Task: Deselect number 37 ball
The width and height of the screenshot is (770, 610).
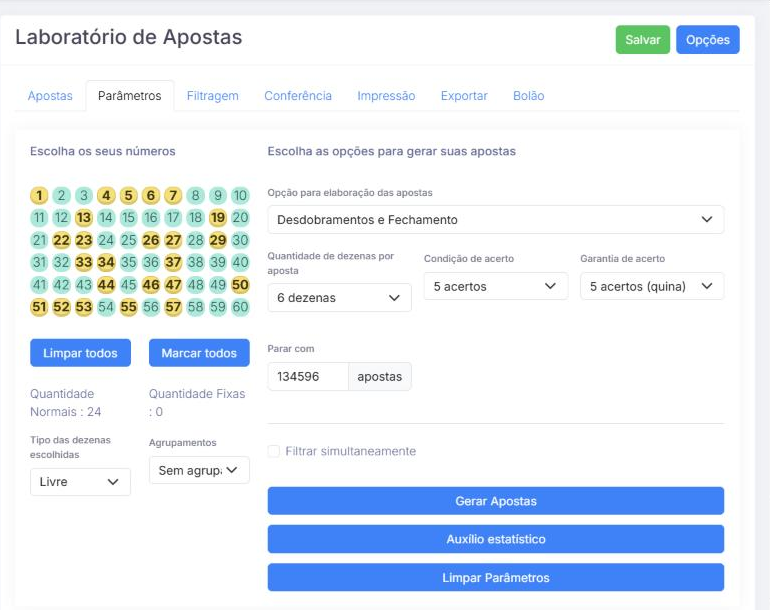Action: coord(173,262)
